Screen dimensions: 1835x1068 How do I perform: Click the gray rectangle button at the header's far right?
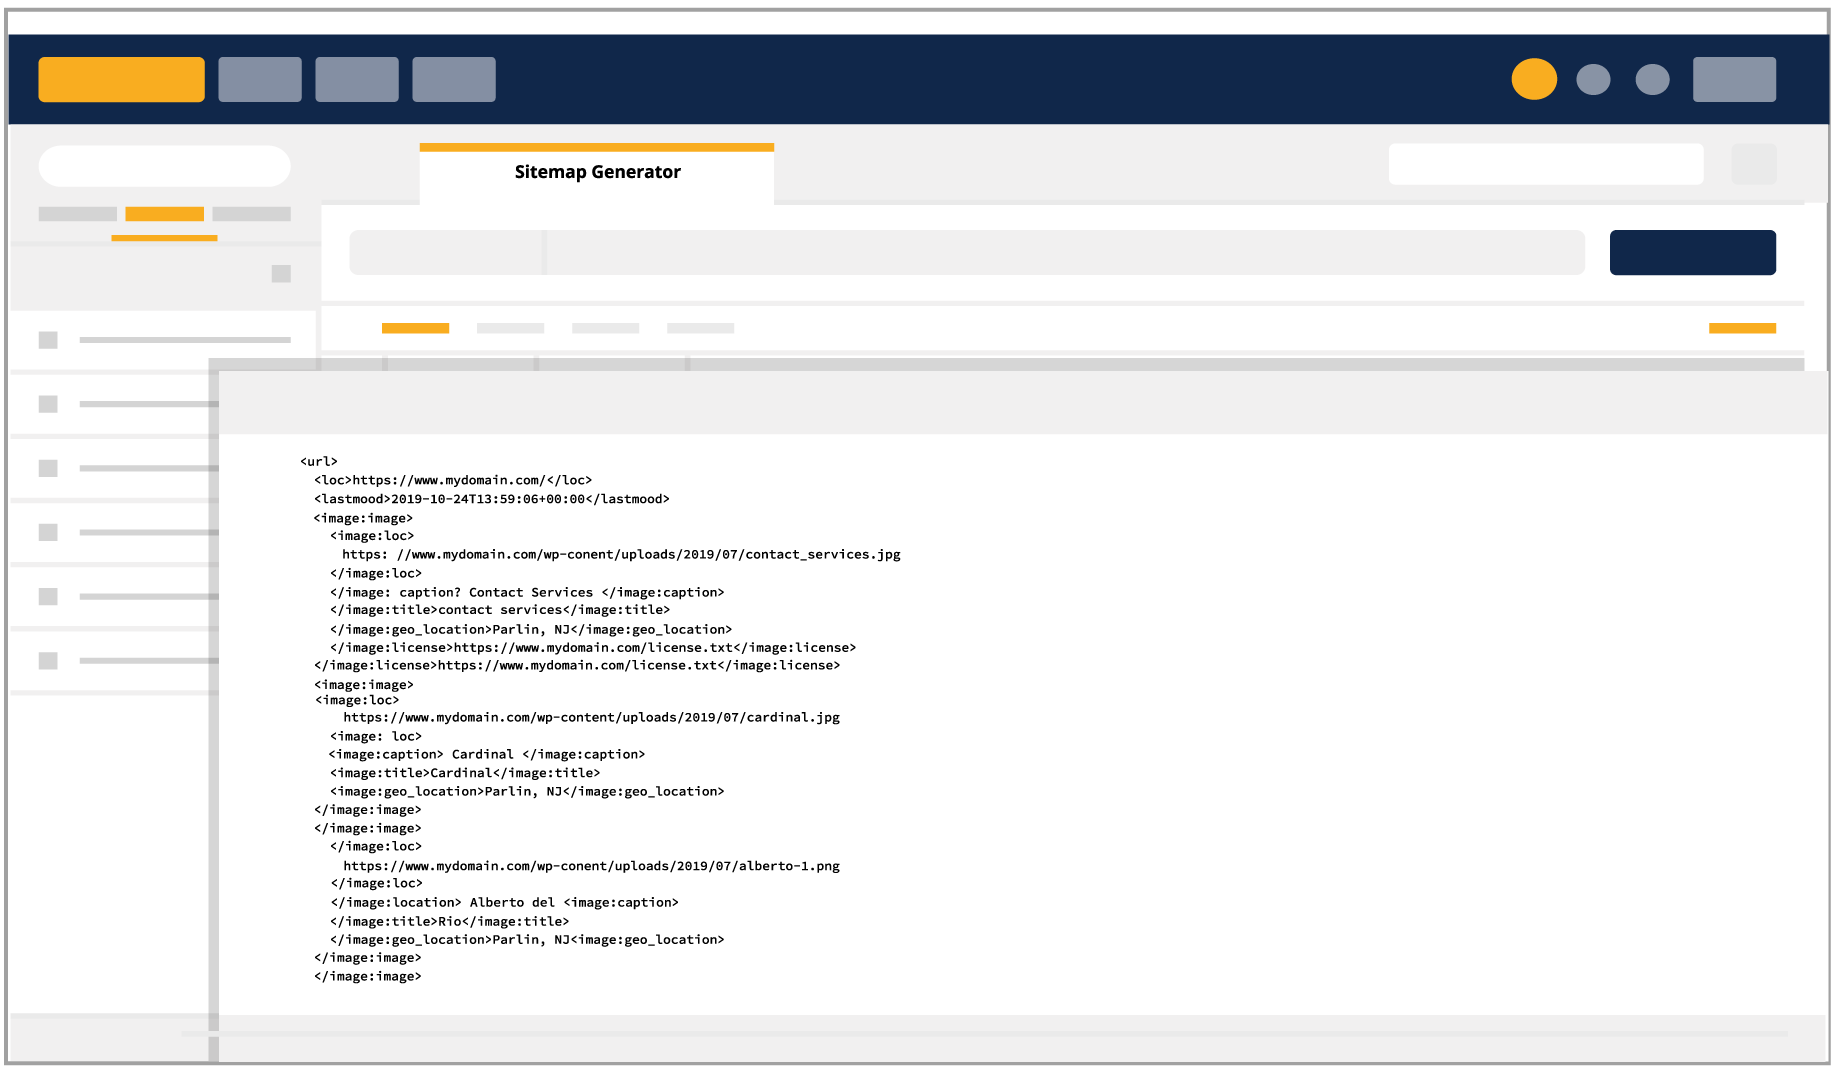pyautogui.click(x=1734, y=80)
